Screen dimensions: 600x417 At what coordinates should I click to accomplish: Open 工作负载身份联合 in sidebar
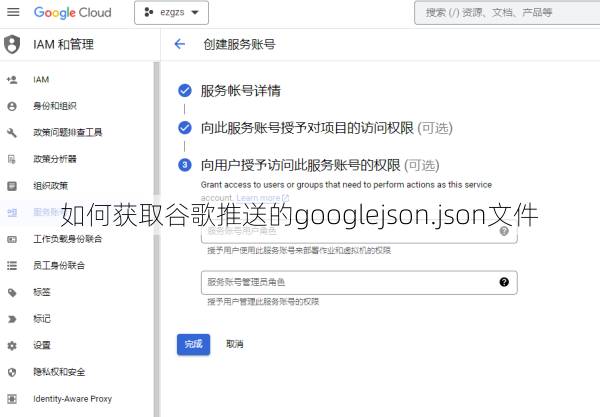pyautogui.click(x=68, y=239)
